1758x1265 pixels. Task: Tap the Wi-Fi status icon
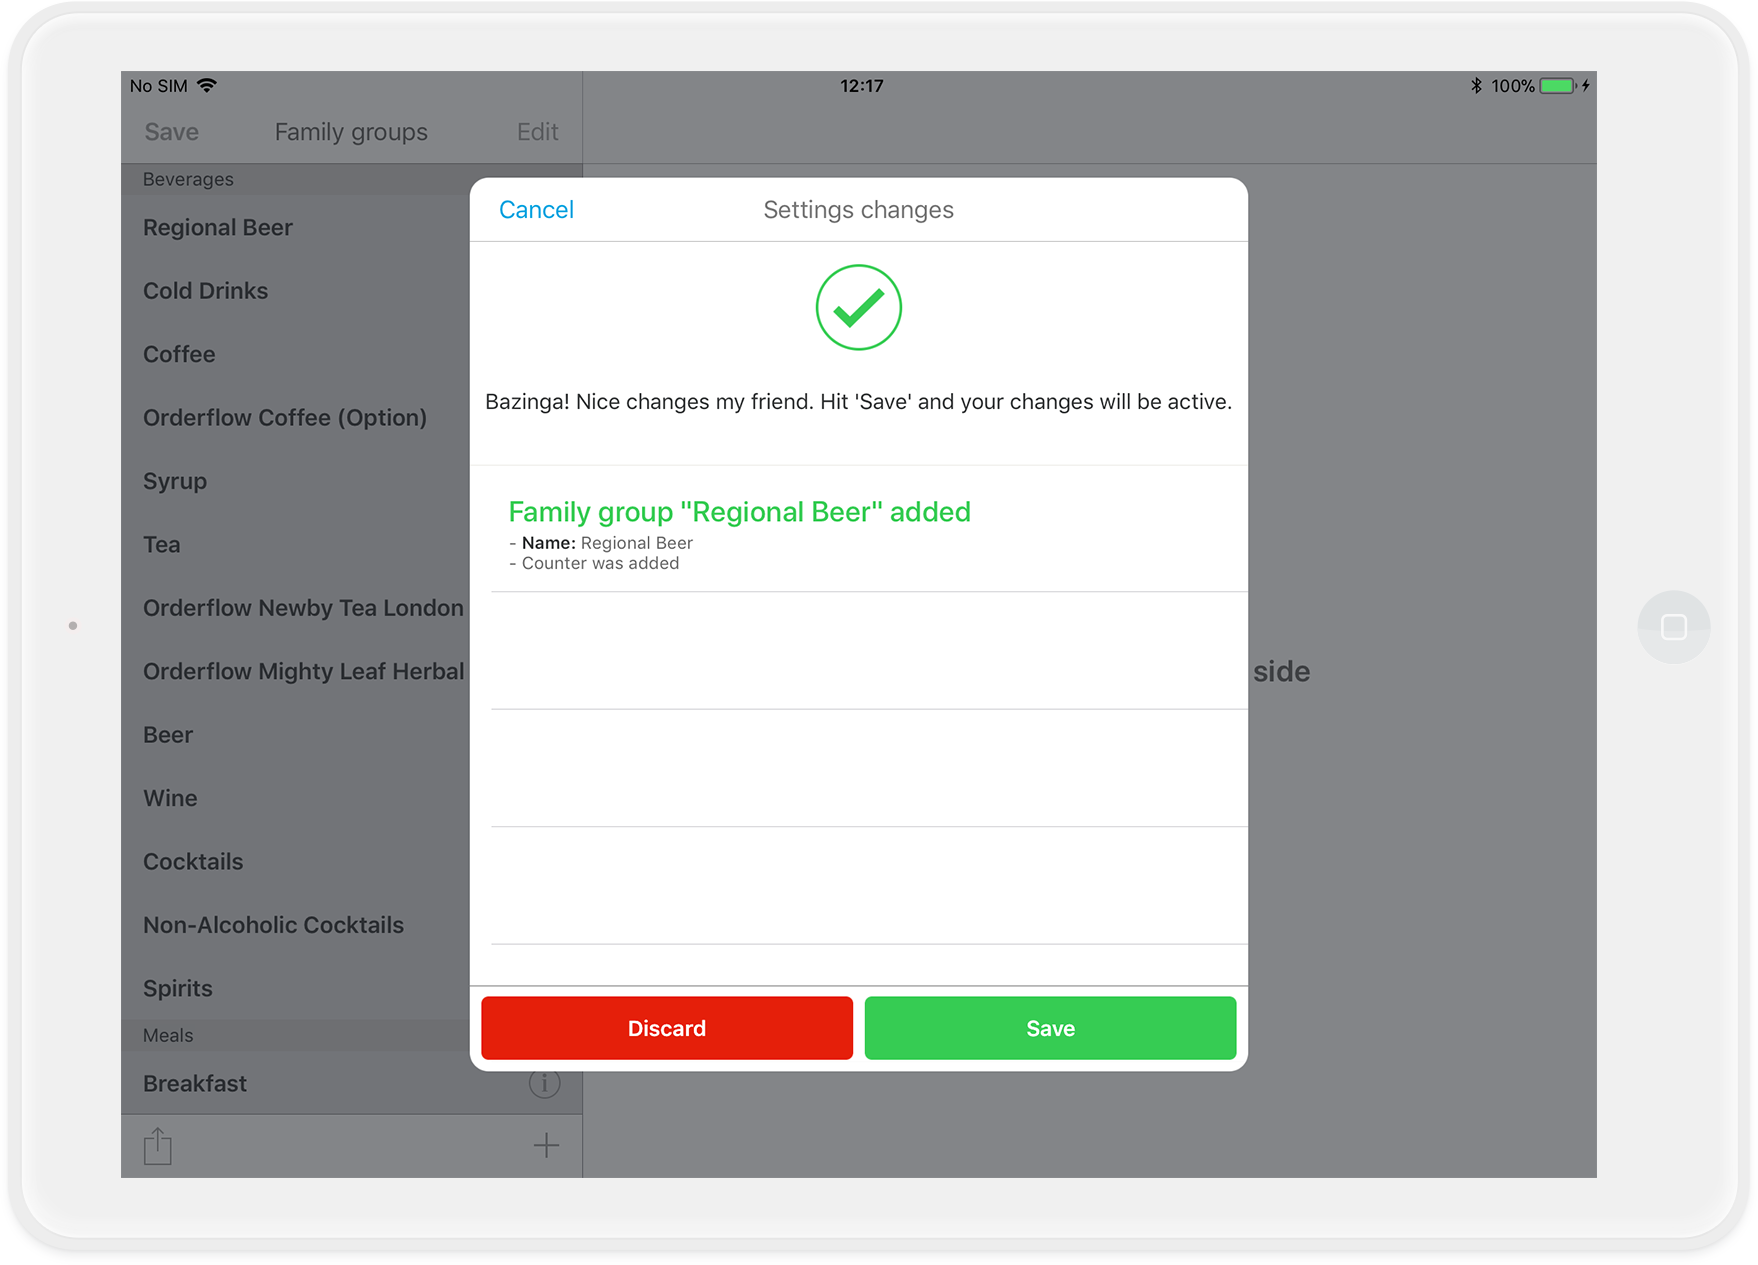tap(207, 86)
